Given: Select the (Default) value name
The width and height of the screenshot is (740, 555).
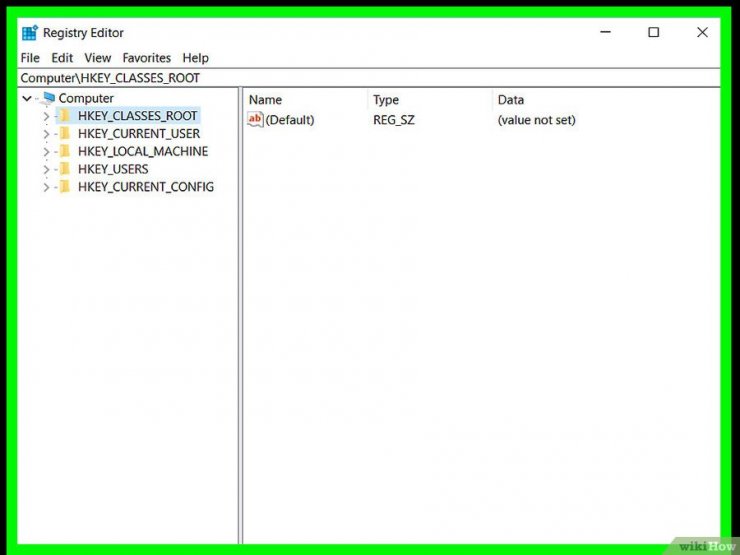Looking at the screenshot, I should point(290,120).
